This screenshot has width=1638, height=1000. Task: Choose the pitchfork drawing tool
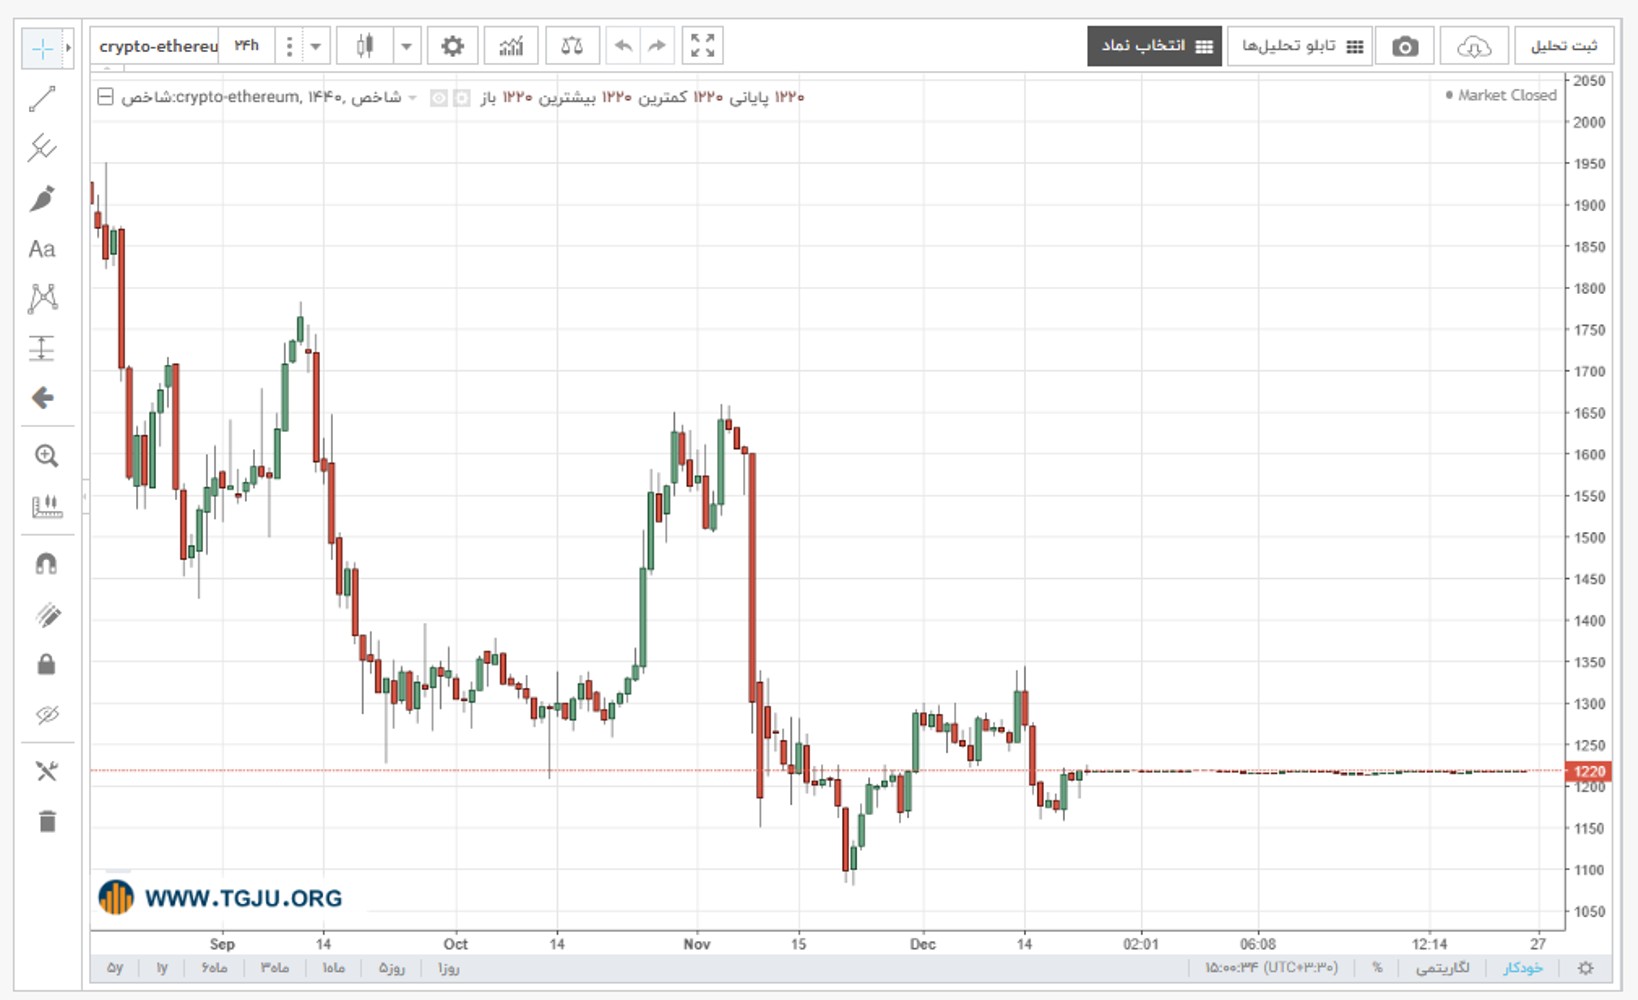coord(42,148)
